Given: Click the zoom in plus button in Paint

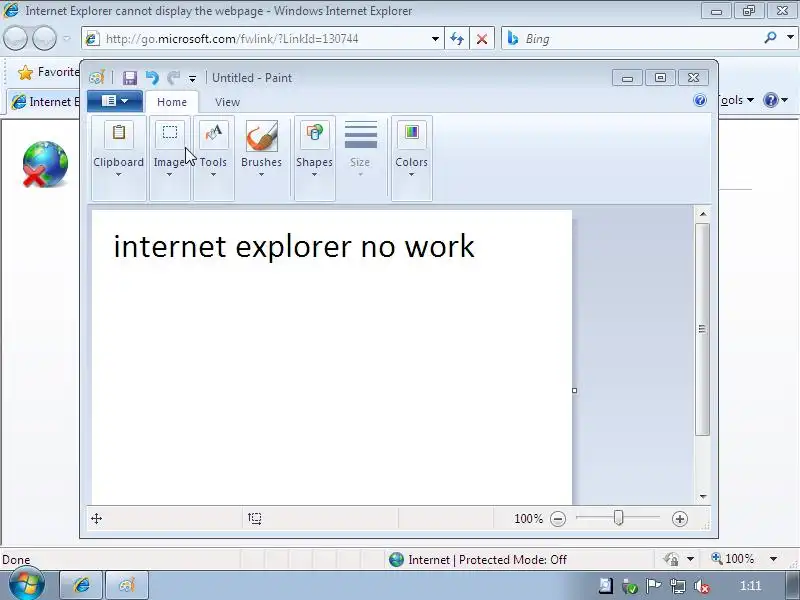Looking at the screenshot, I should point(679,519).
